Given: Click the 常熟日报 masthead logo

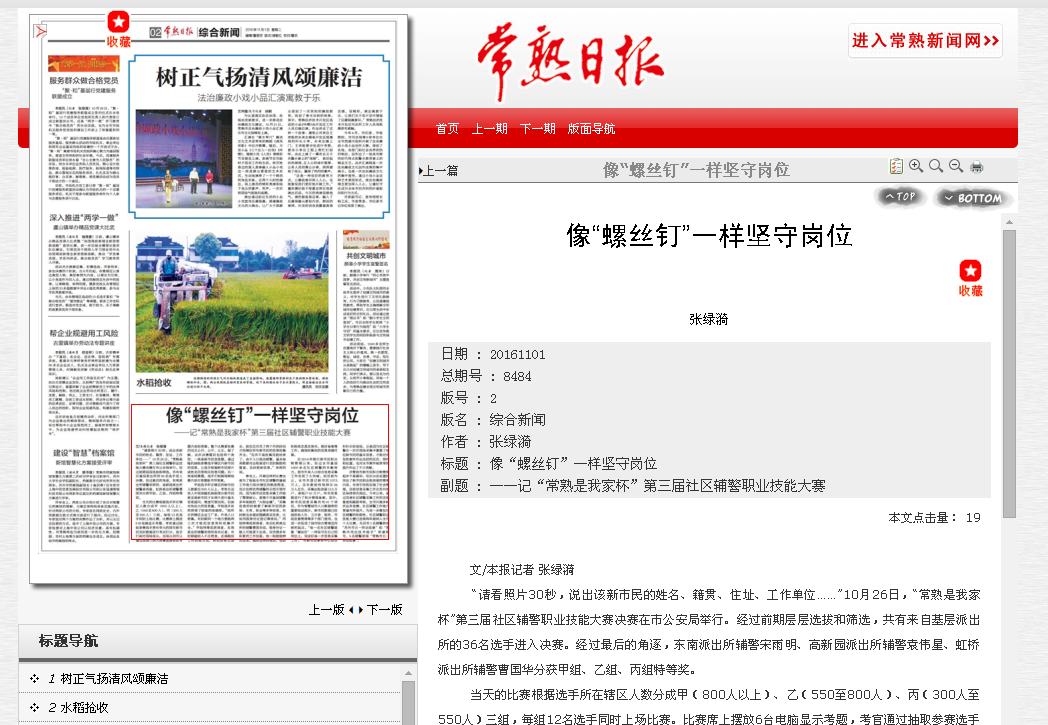Looking at the screenshot, I should (570, 62).
